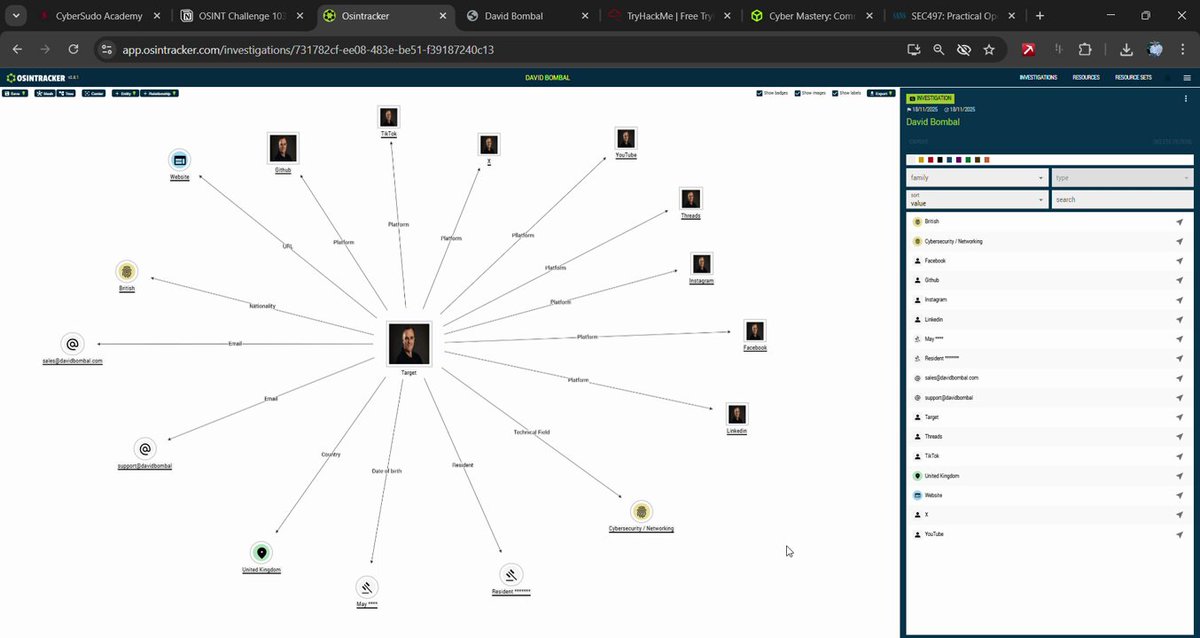The width and height of the screenshot is (1200, 638).
Task: Open the sort value dropdown
Action: click(x=976, y=199)
